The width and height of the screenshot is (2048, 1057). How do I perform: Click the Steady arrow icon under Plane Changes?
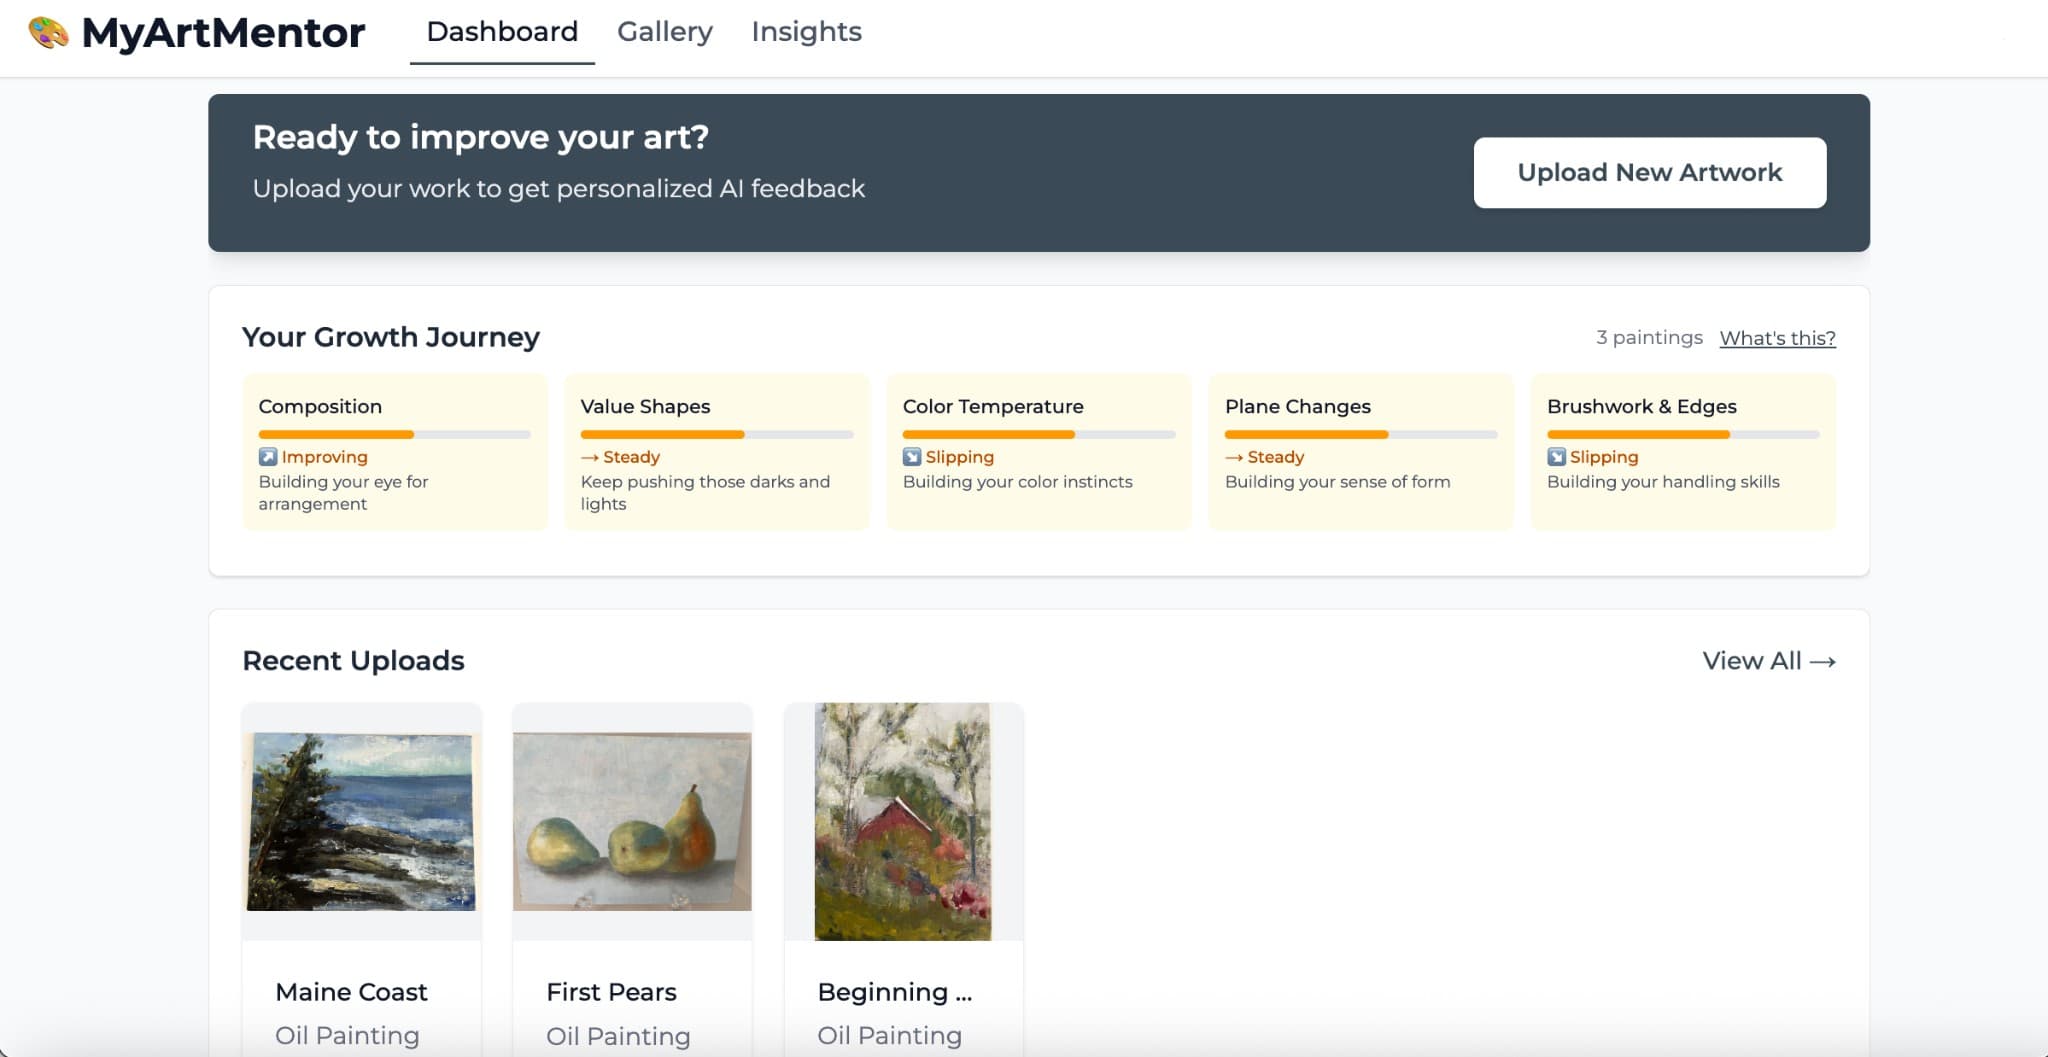click(x=1234, y=457)
